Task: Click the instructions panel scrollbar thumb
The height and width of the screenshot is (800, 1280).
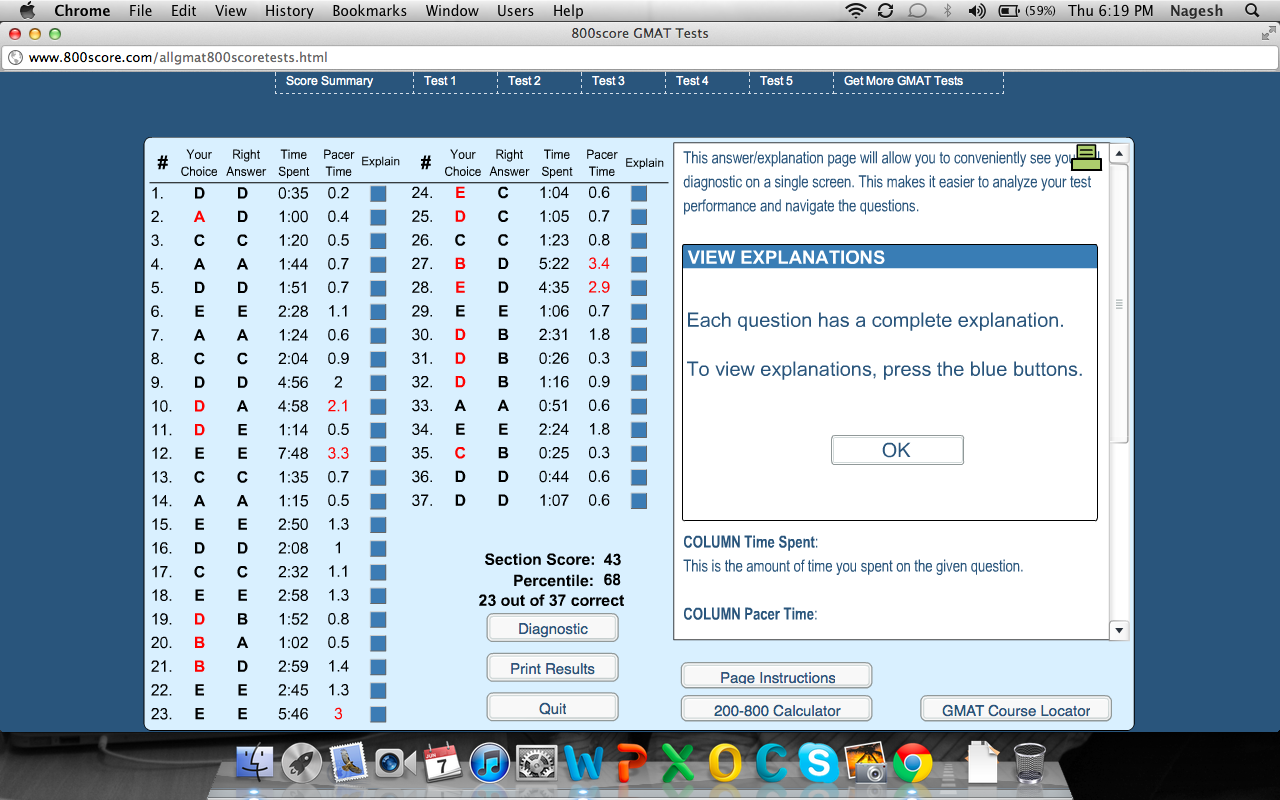Action: tap(1120, 303)
